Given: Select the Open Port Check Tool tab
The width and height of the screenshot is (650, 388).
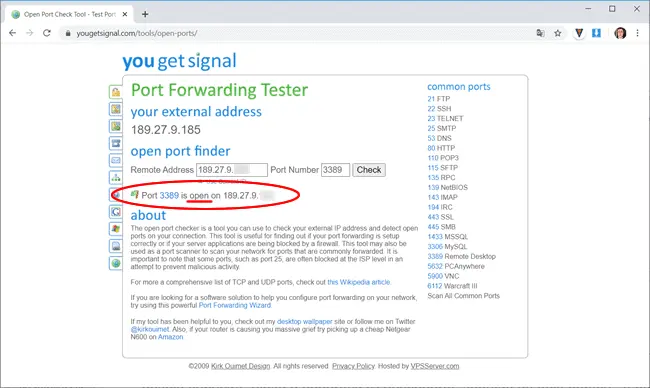Looking at the screenshot, I should [x=69, y=14].
